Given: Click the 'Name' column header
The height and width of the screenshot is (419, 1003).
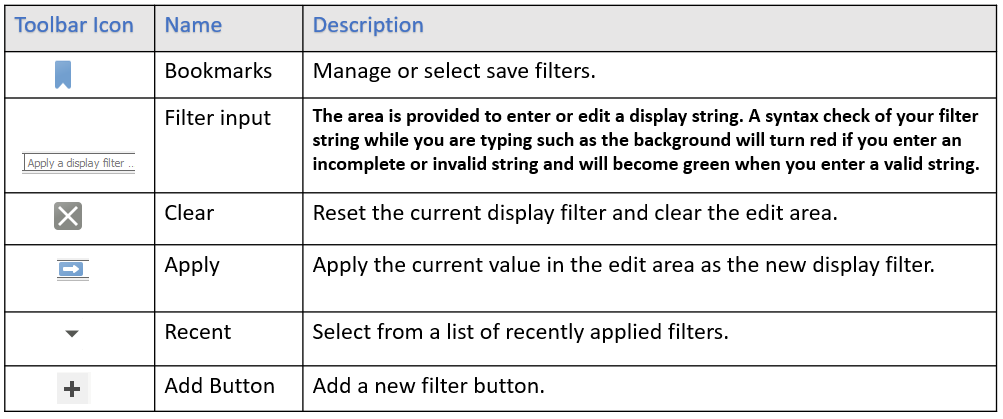Looking at the screenshot, I should tap(193, 26).
